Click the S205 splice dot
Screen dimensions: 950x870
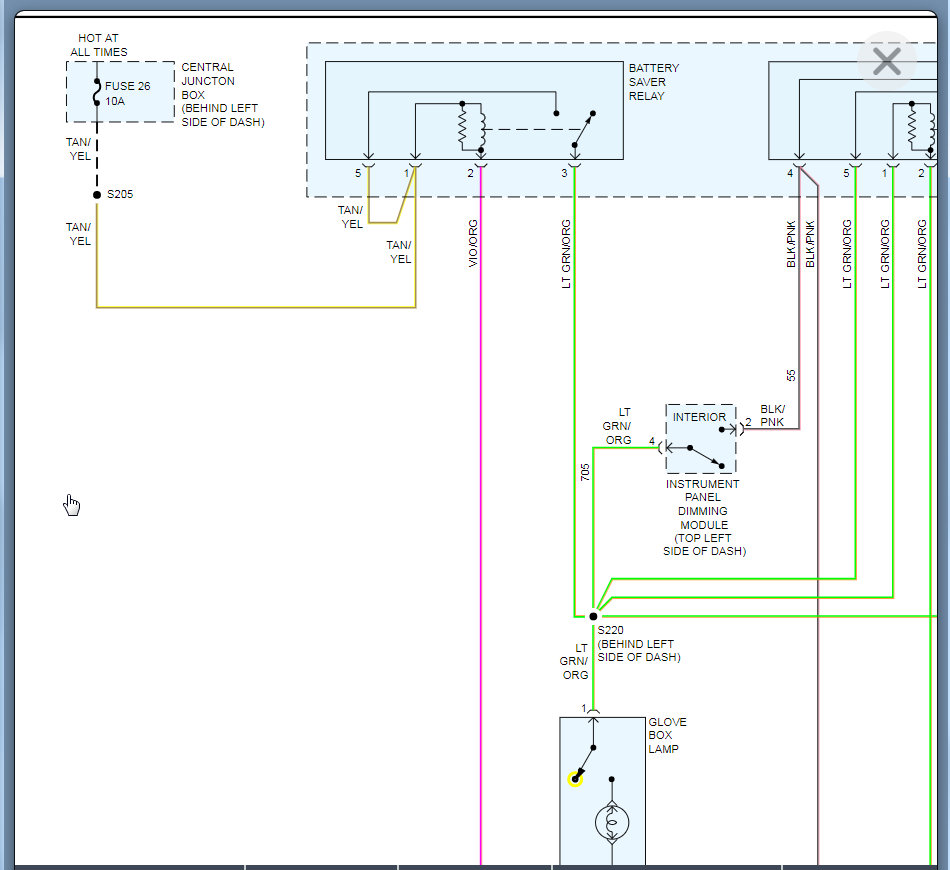pos(97,195)
